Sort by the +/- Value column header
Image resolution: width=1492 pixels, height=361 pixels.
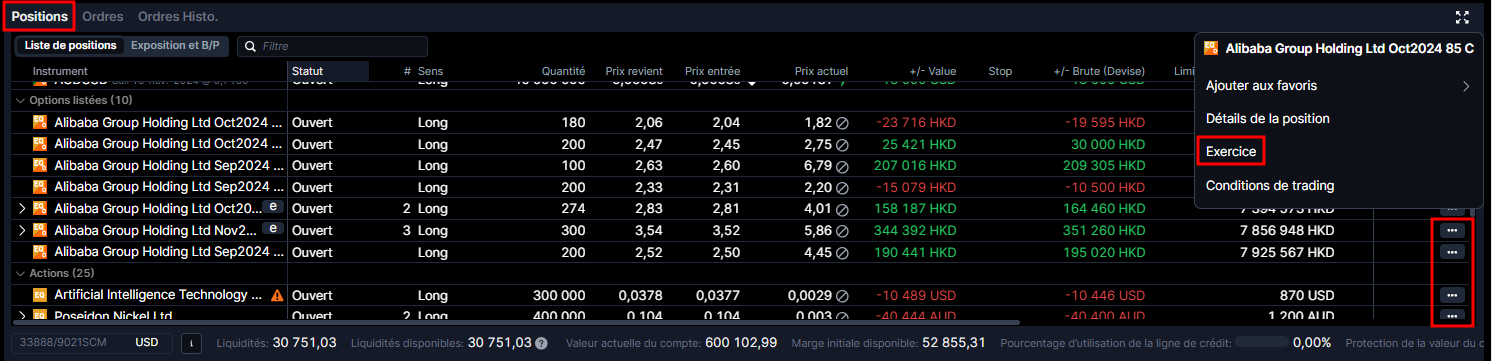(933, 72)
